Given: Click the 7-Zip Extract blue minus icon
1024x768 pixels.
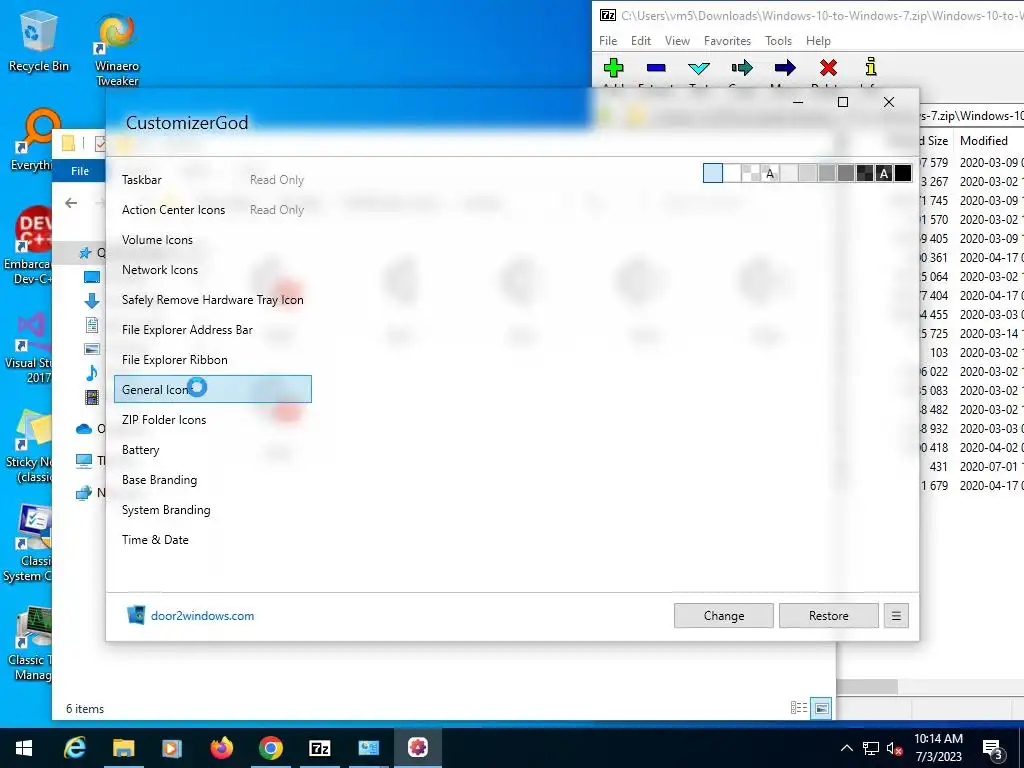Looking at the screenshot, I should [x=656, y=67].
